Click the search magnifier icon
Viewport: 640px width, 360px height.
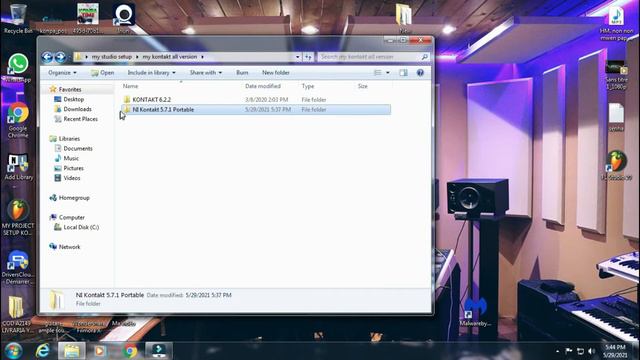point(424,57)
